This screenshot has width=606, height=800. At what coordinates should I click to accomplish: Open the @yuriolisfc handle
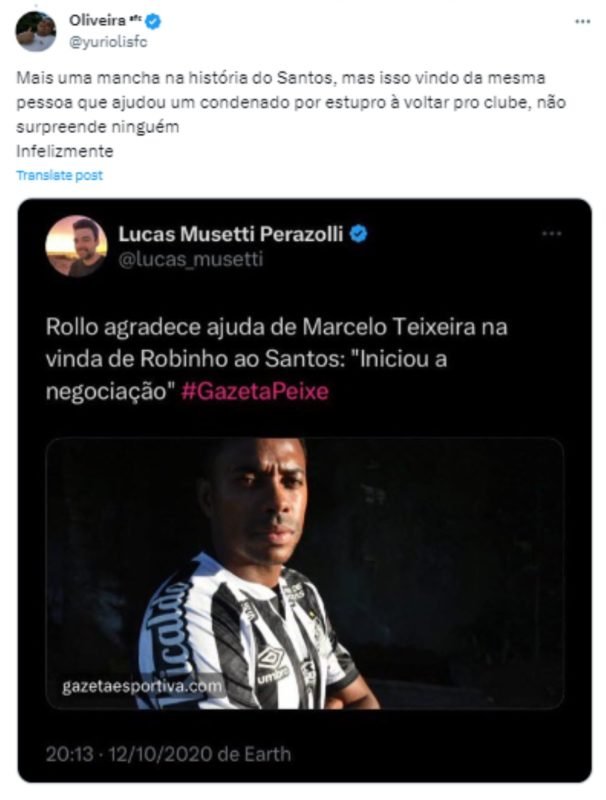pos(108,42)
